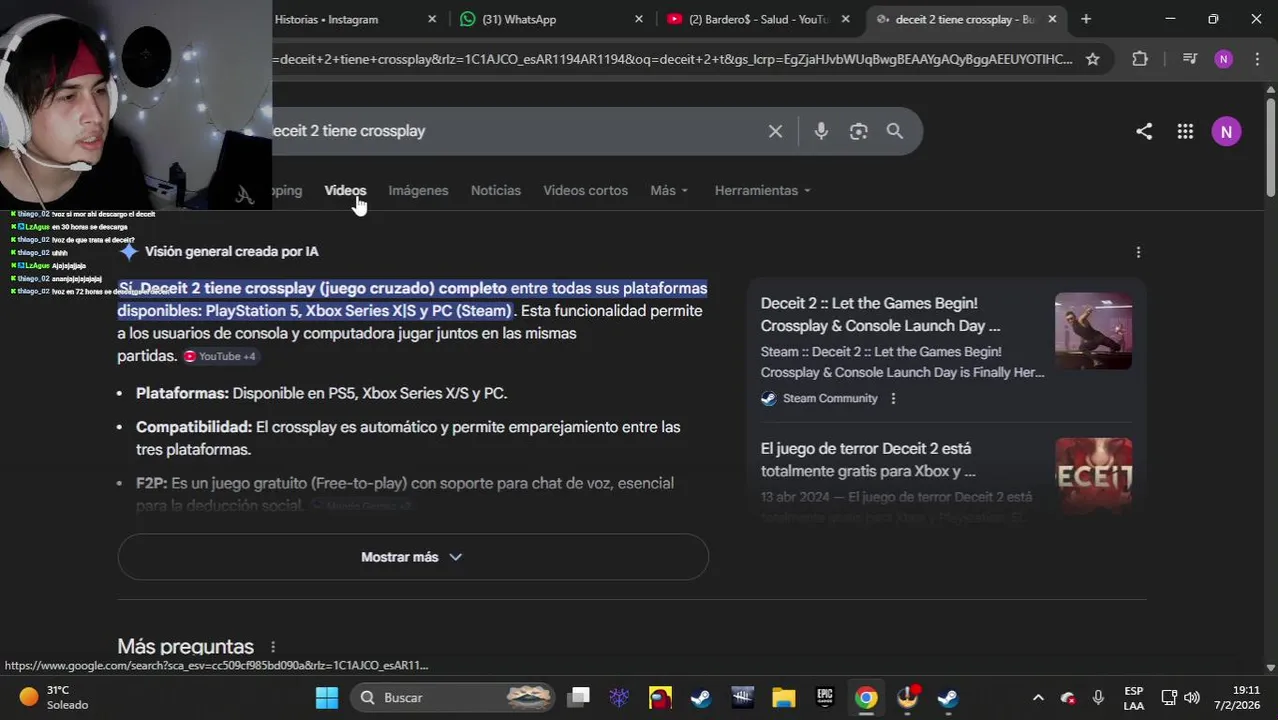Click Visión general creada por IA label
The width and height of the screenshot is (1278, 720).
(x=231, y=252)
